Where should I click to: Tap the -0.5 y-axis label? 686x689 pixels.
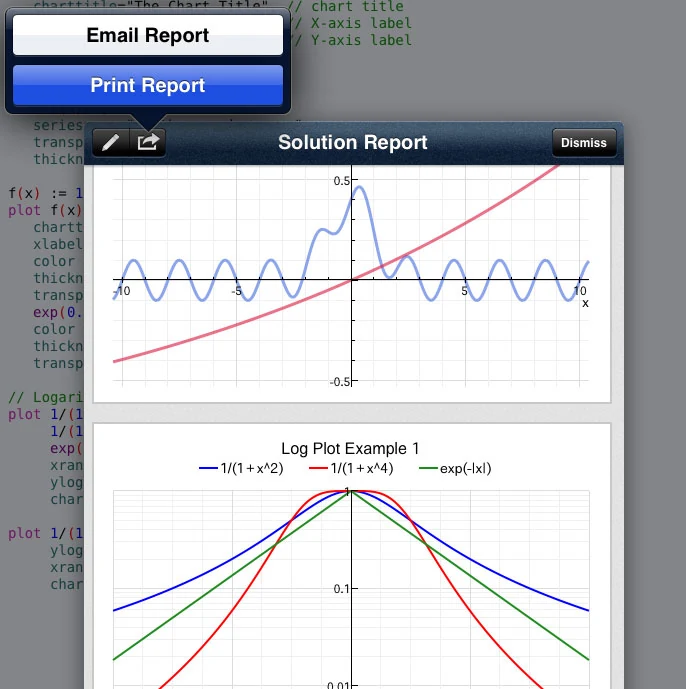click(340, 381)
